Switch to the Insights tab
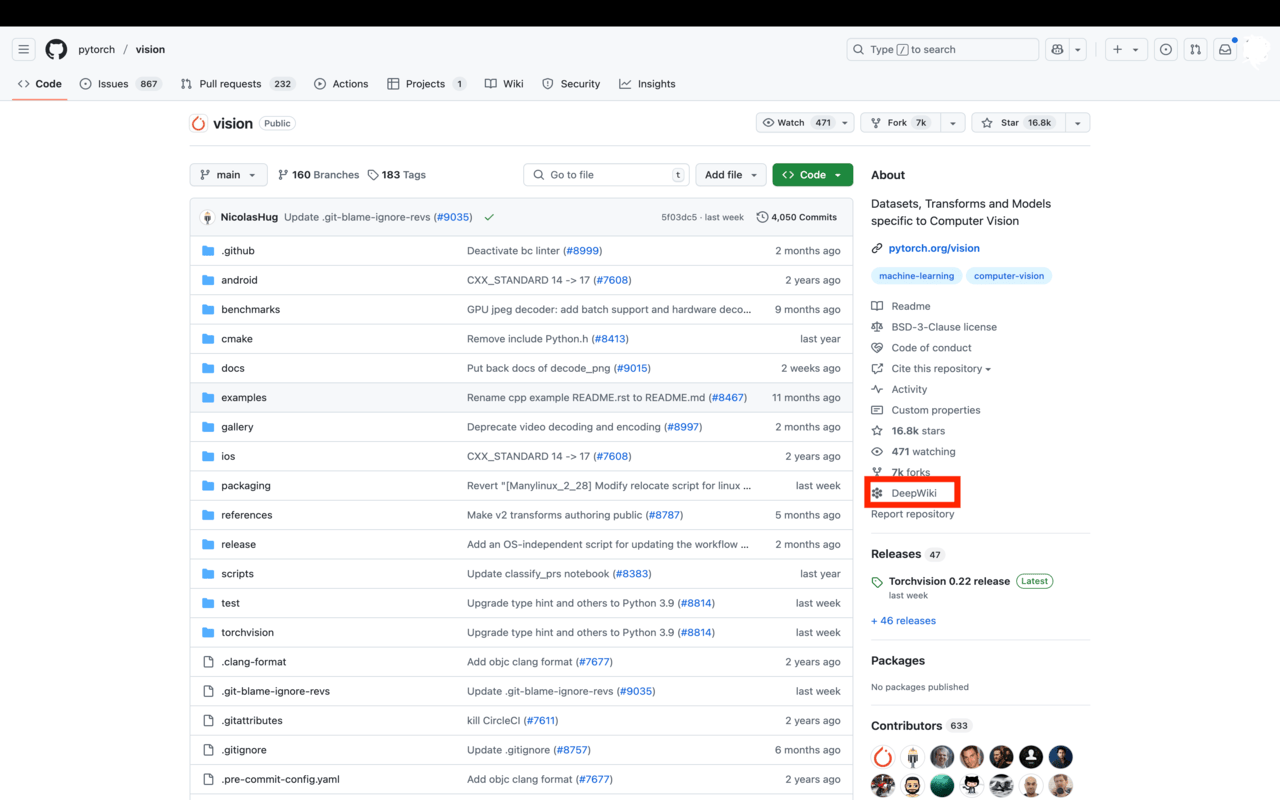The image size is (1280, 800). point(647,84)
